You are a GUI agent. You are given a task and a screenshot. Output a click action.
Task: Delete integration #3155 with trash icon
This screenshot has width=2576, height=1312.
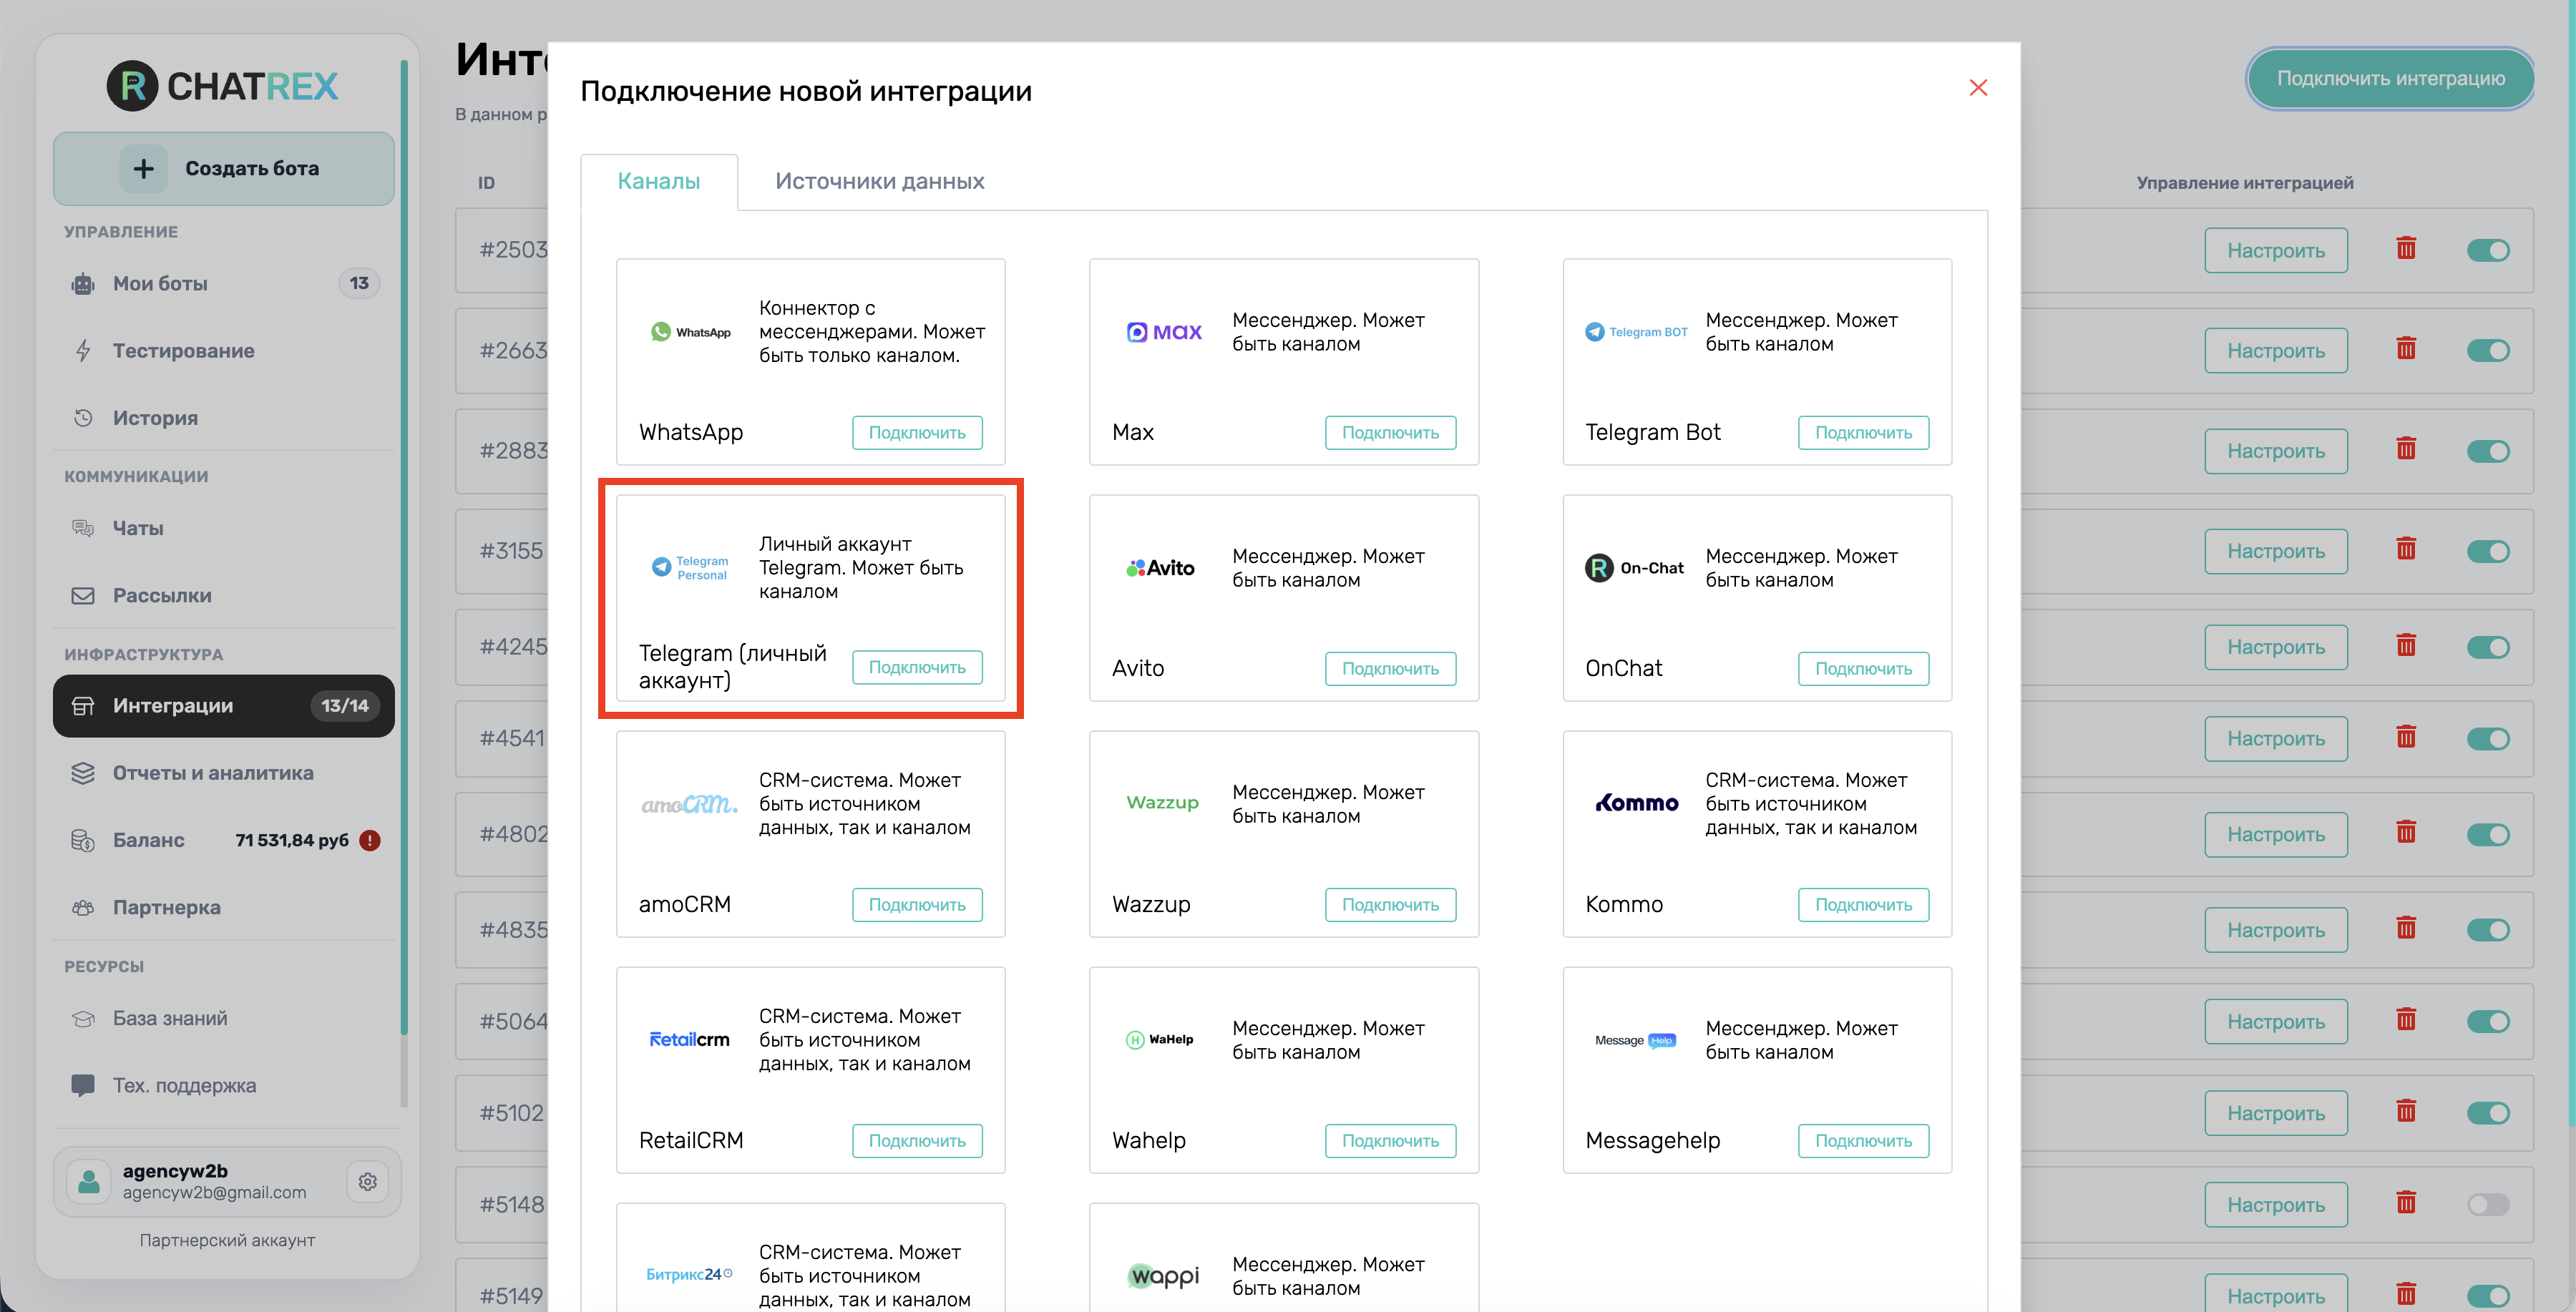coord(2406,549)
